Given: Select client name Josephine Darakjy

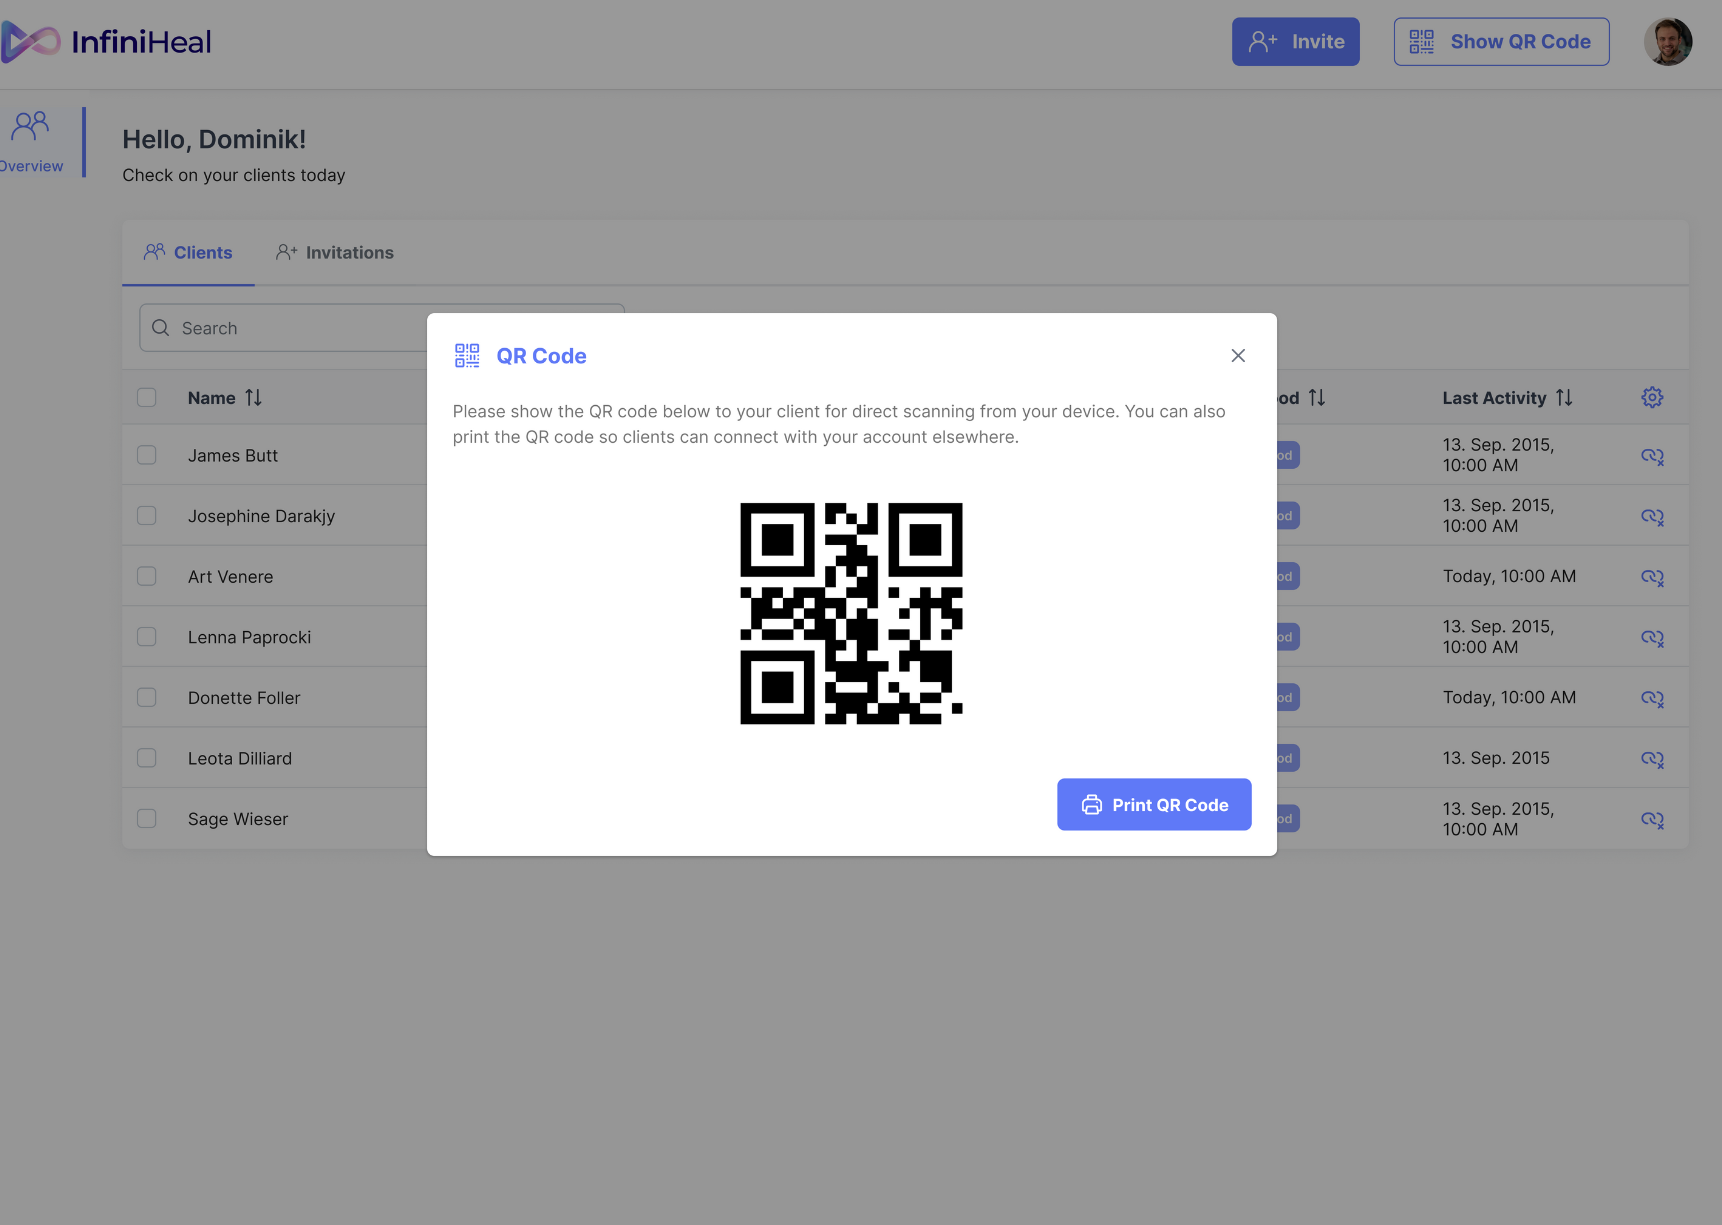Looking at the screenshot, I should 261,517.
